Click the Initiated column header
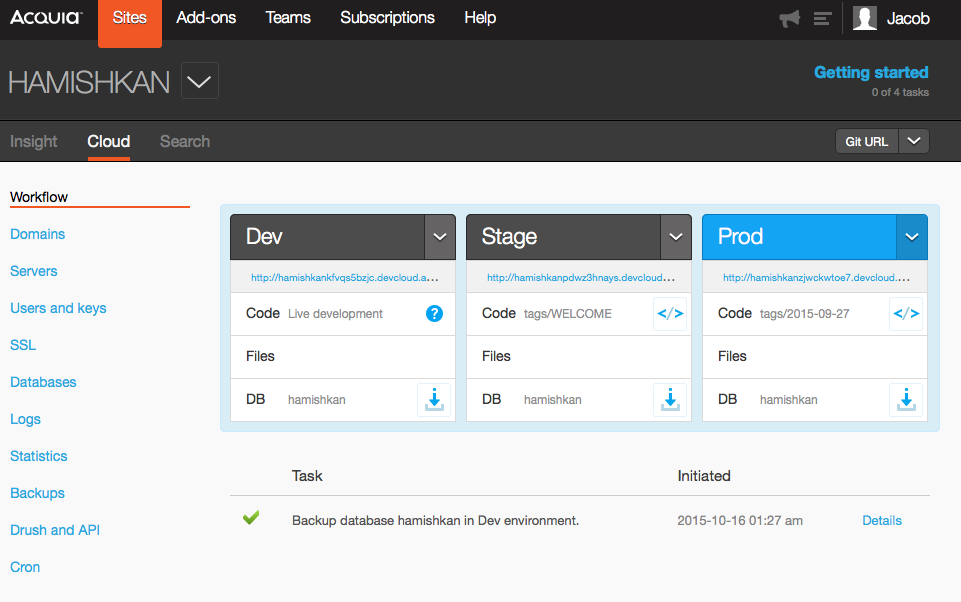The height and width of the screenshot is (602, 961). 704,476
